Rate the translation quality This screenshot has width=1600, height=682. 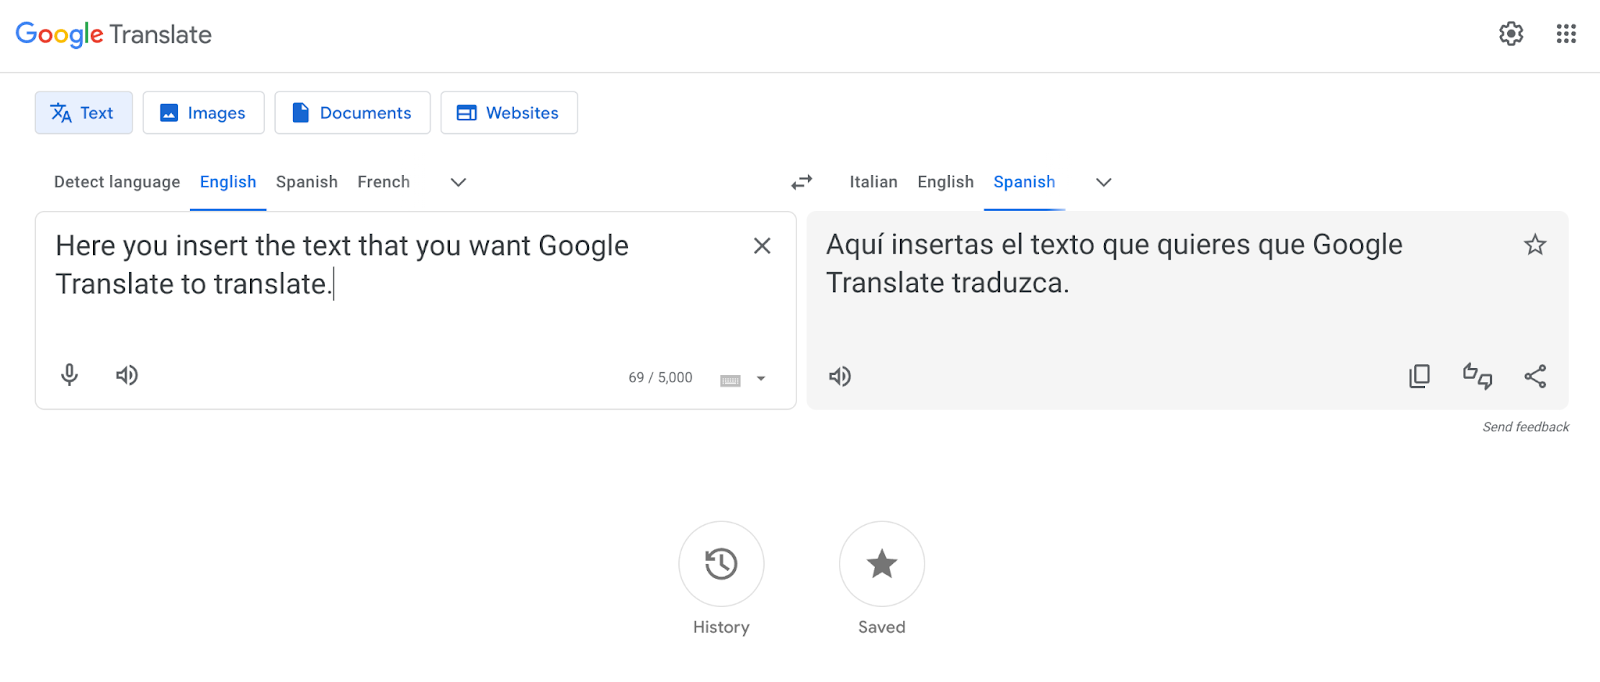click(x=1477, y=375)
